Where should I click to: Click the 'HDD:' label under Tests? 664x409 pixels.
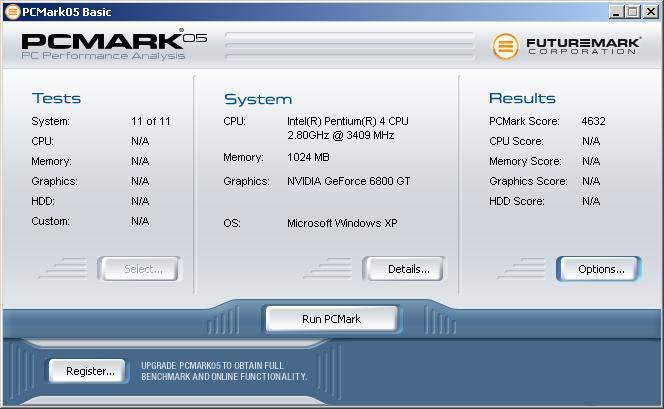(x=43, y=201)
